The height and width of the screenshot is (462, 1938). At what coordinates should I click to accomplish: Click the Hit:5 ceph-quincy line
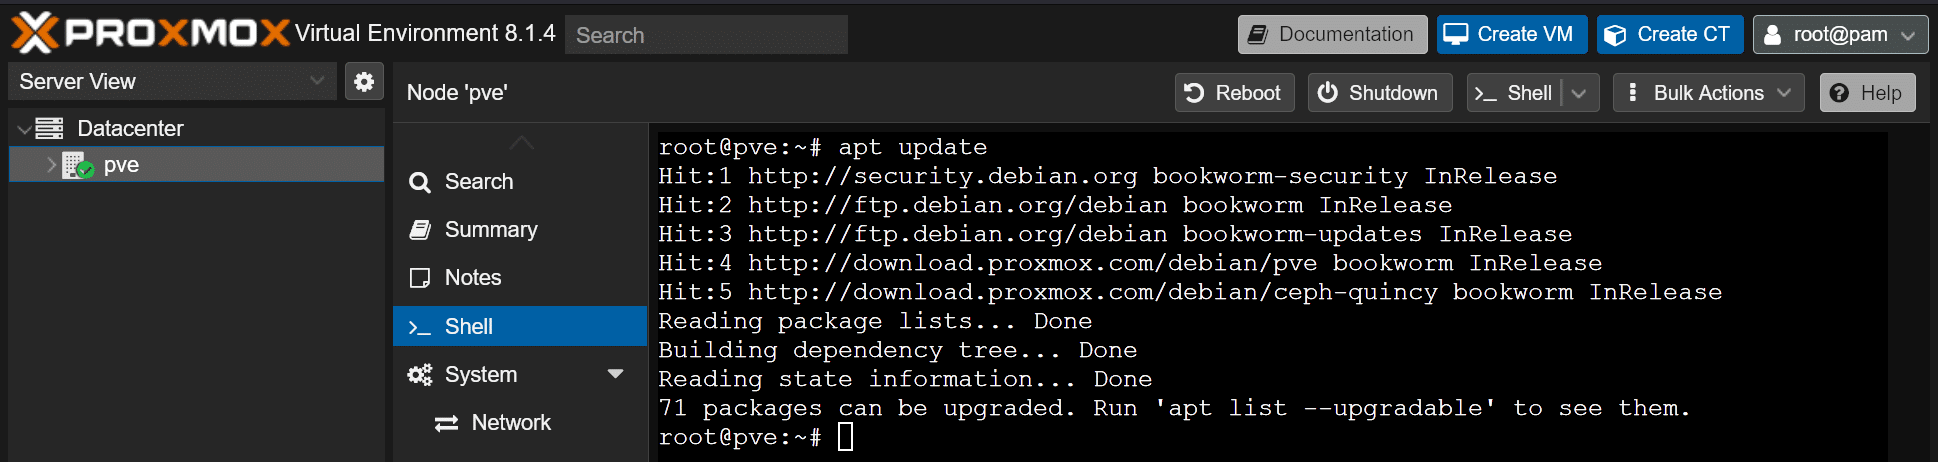[1190, 292]
